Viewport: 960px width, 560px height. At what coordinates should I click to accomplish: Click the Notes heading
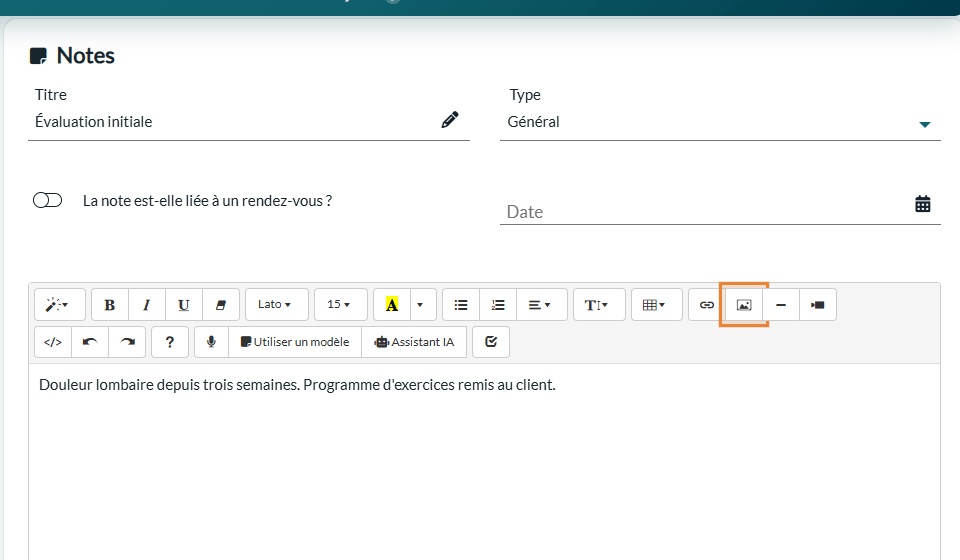(x=86, y=56)
